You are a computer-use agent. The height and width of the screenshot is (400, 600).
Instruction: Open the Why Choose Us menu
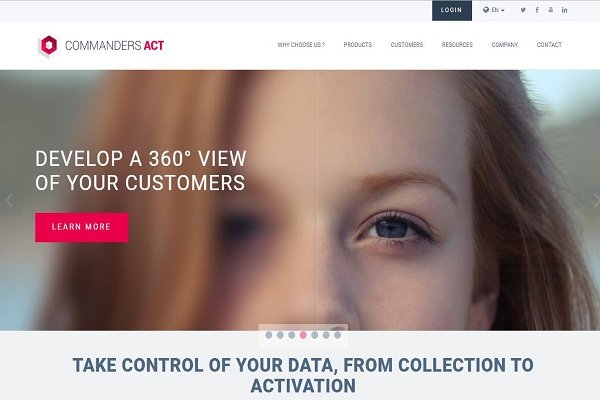pos(301,45)
